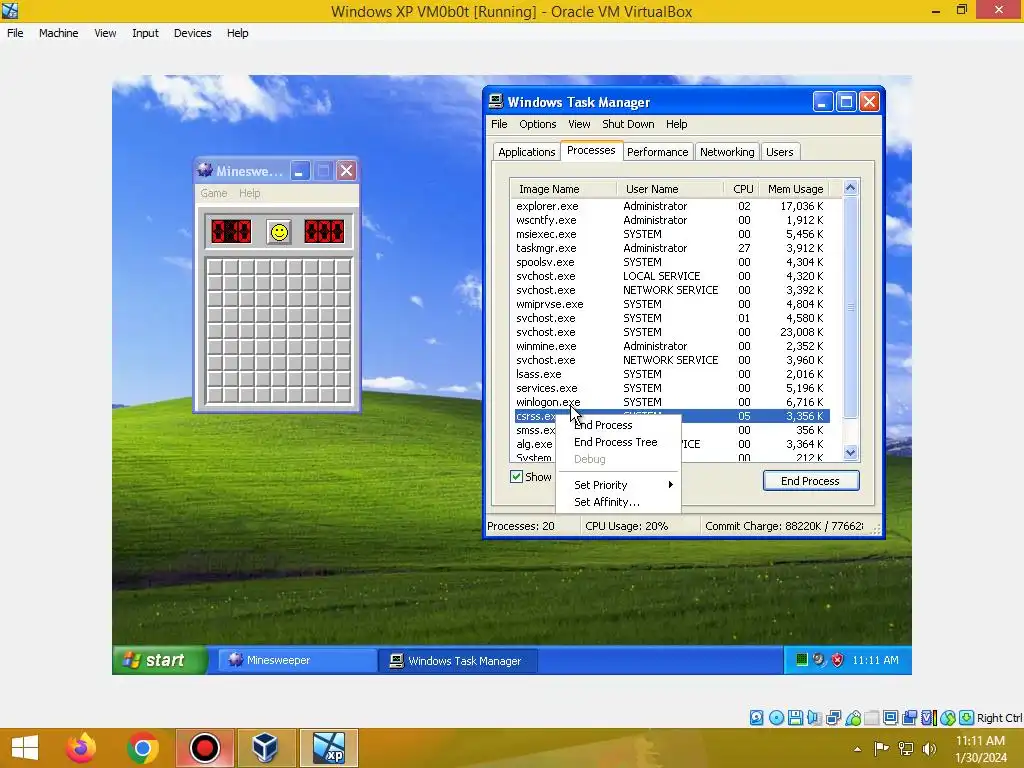Open VirtualBox Machine menu
The width and height of the screenshot is (1024, 768).
59,33
